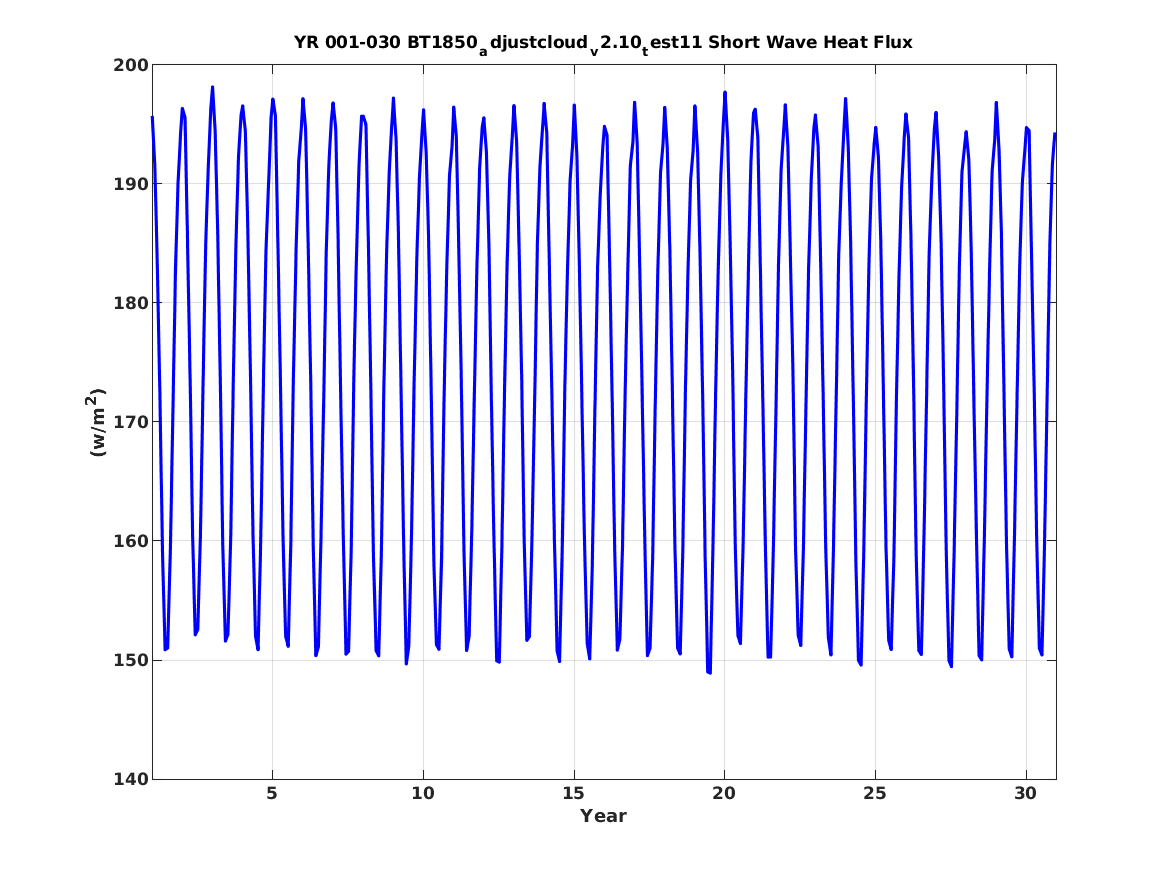This screenshot has width=1167, height=875.
Task: Click y-axis tick label 200
Action: pos(130,65)
